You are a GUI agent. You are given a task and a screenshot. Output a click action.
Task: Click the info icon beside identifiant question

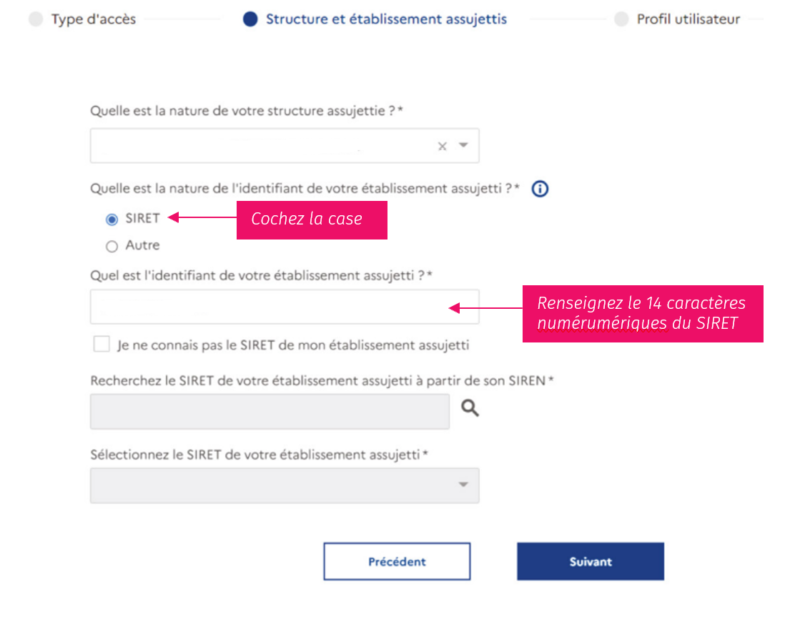tap(540, 188)
